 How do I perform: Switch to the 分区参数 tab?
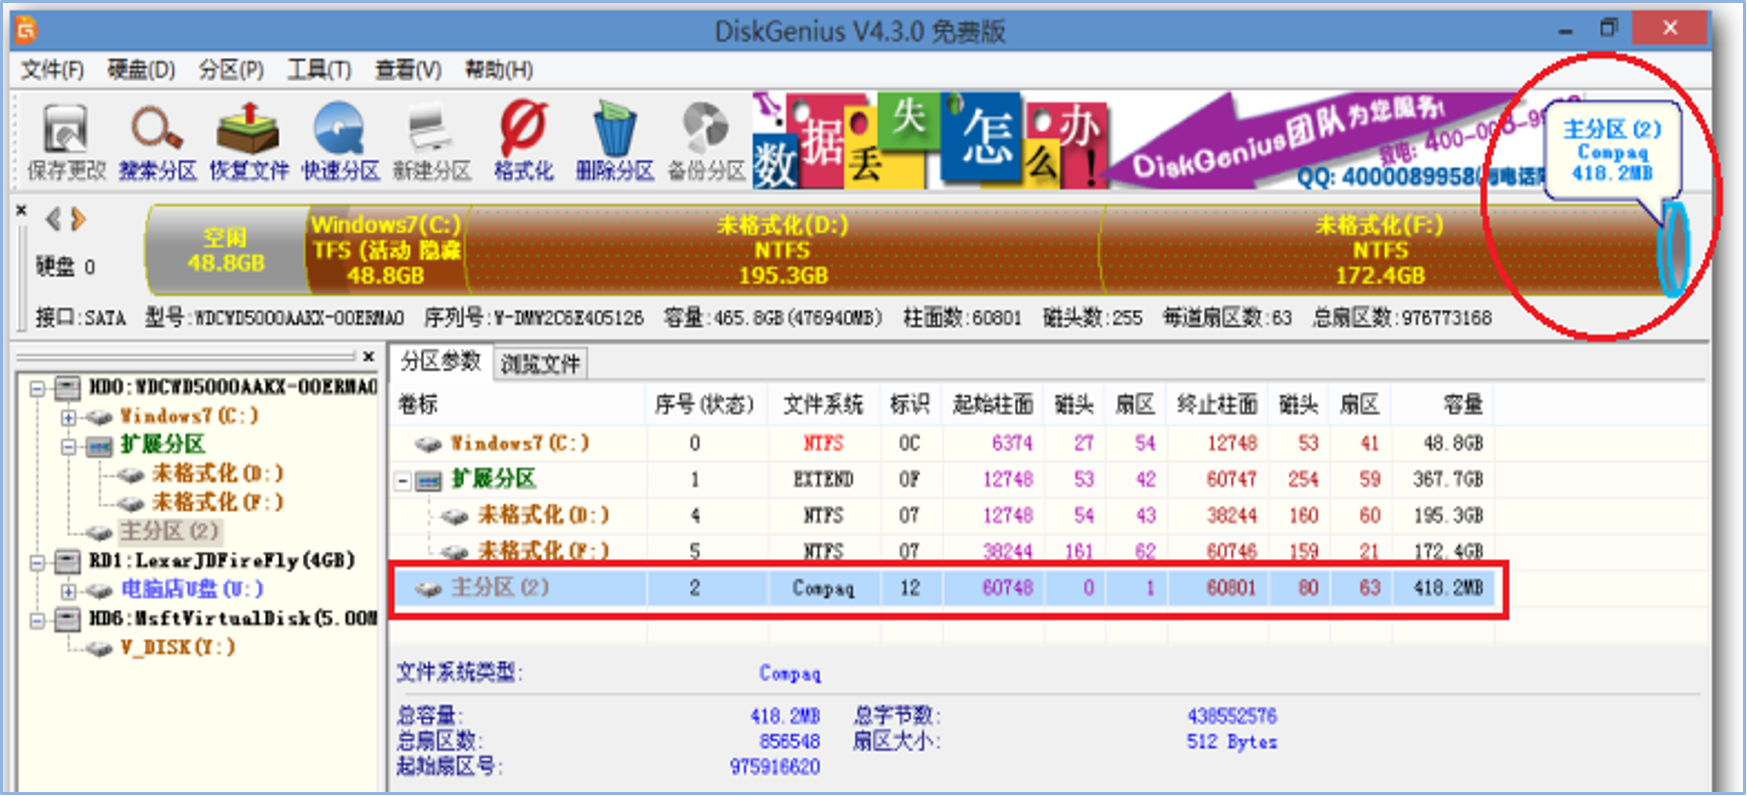tap(441, 361)
